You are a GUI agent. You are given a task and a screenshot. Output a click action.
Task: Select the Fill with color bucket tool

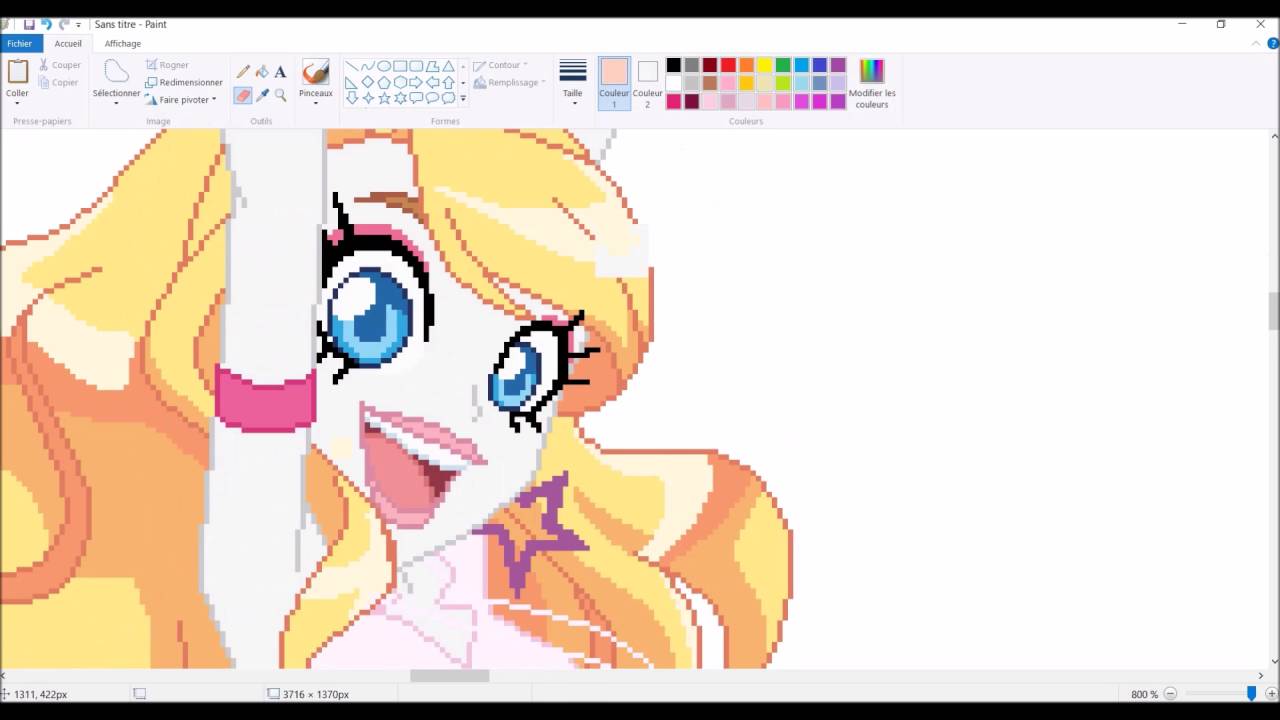pyautogui.click(x=262, y=72)
